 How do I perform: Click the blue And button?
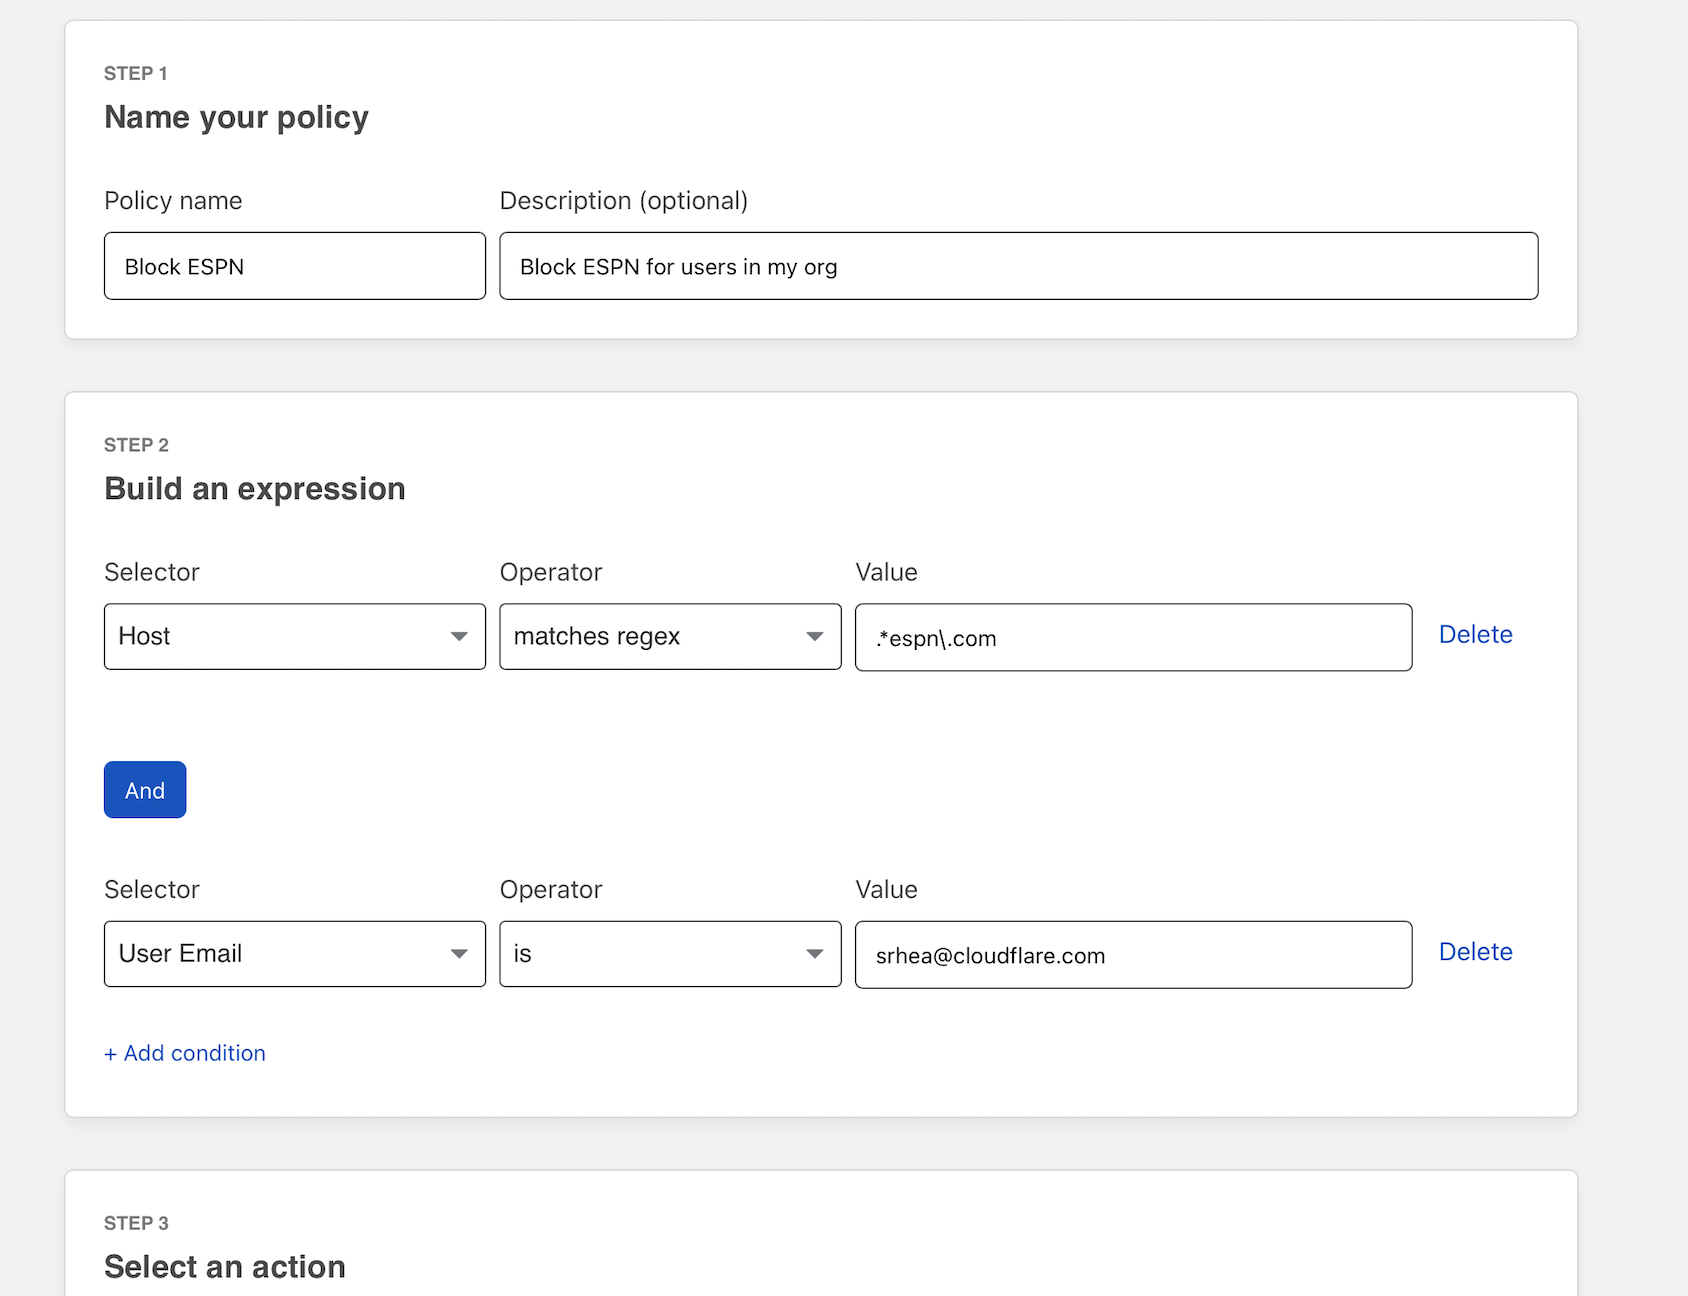click(144, 790)
